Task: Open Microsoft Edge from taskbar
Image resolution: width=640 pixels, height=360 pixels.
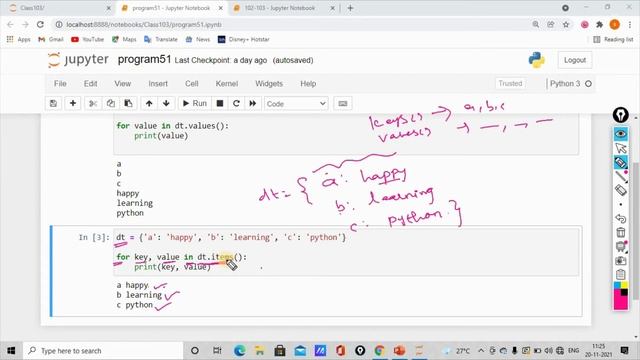Action: (x=240, y=351)
